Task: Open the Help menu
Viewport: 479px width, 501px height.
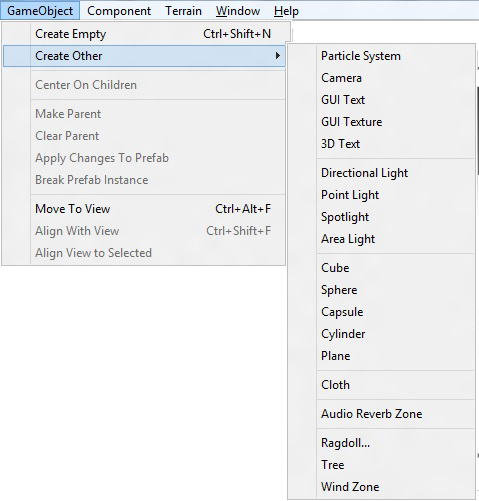Action: [x=286, y=11]
